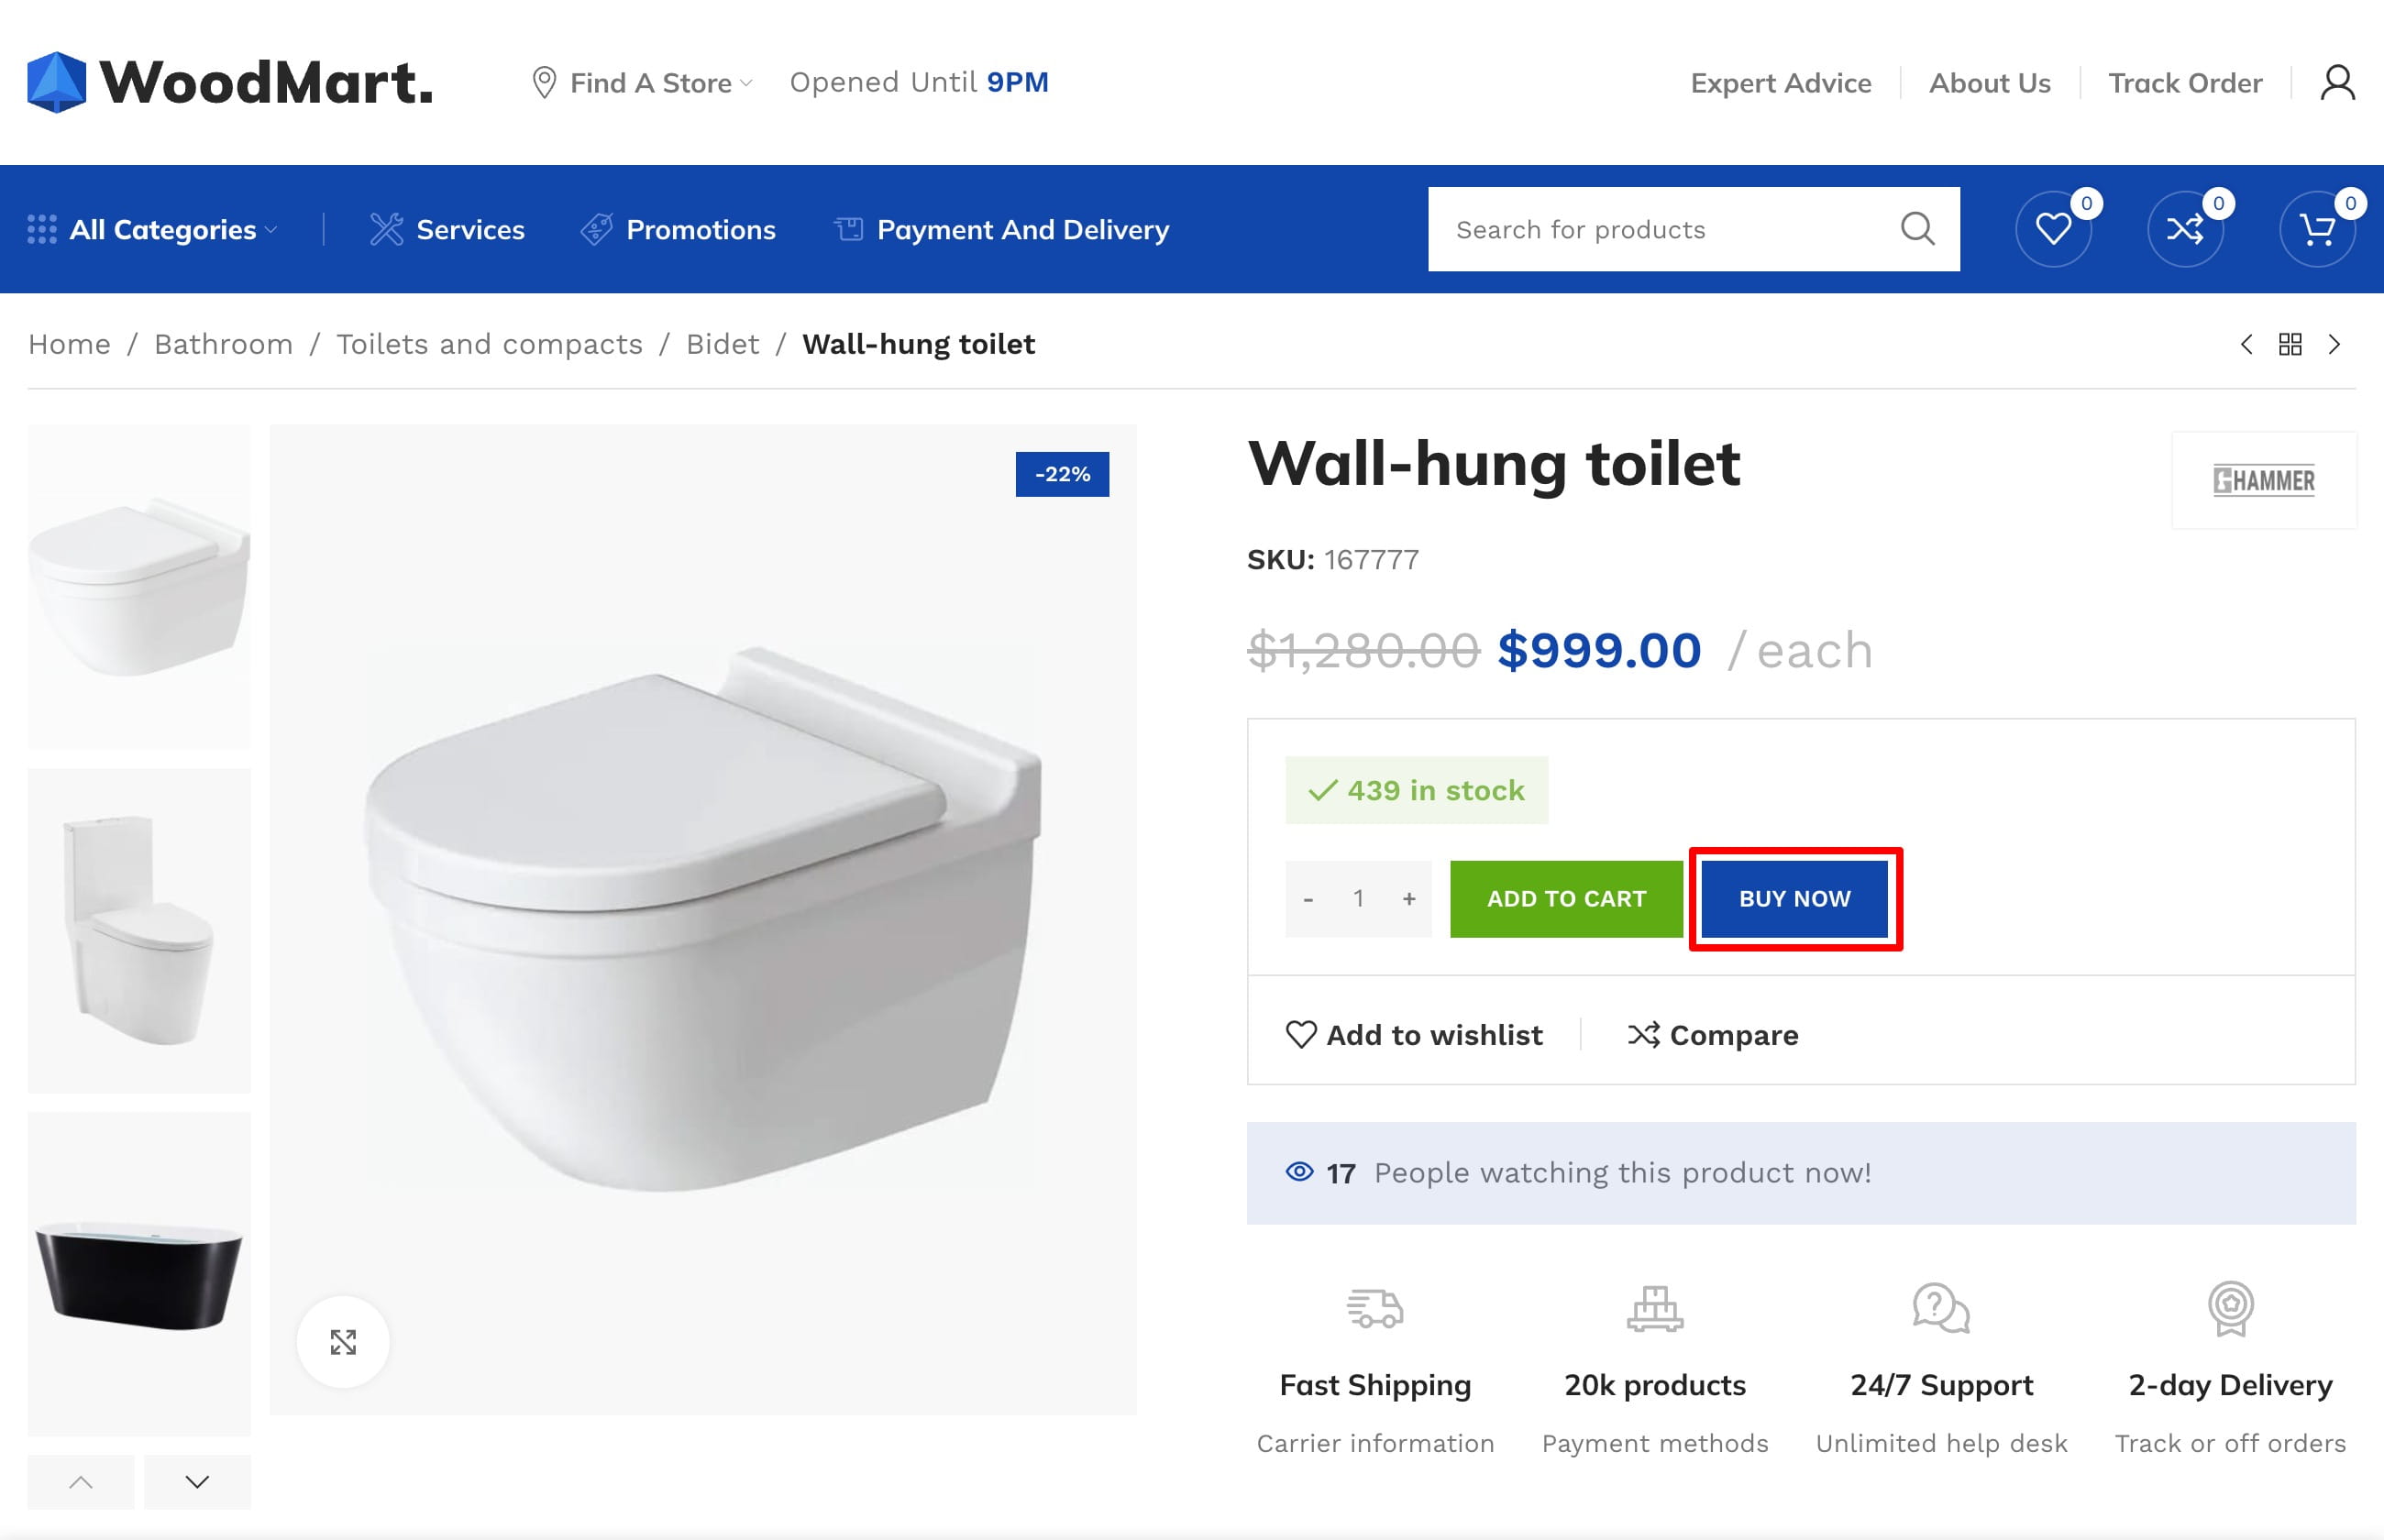Click the Buy Now button
Viewport: 2384px width, 1540px height.
1794,898
